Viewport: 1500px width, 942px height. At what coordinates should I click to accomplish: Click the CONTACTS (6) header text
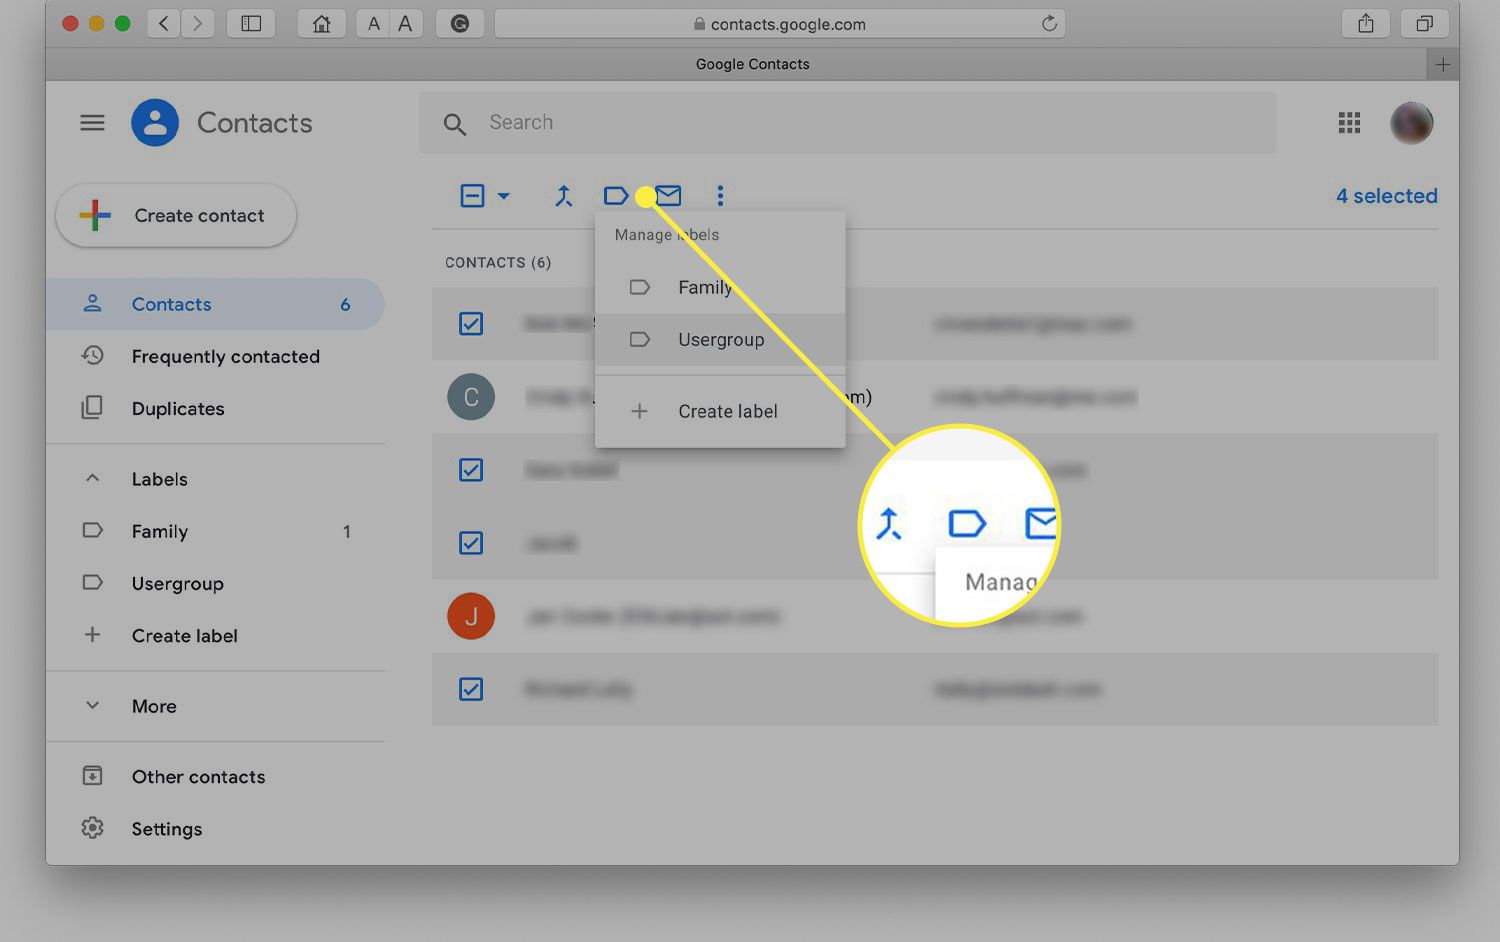(x=498, y=262)
